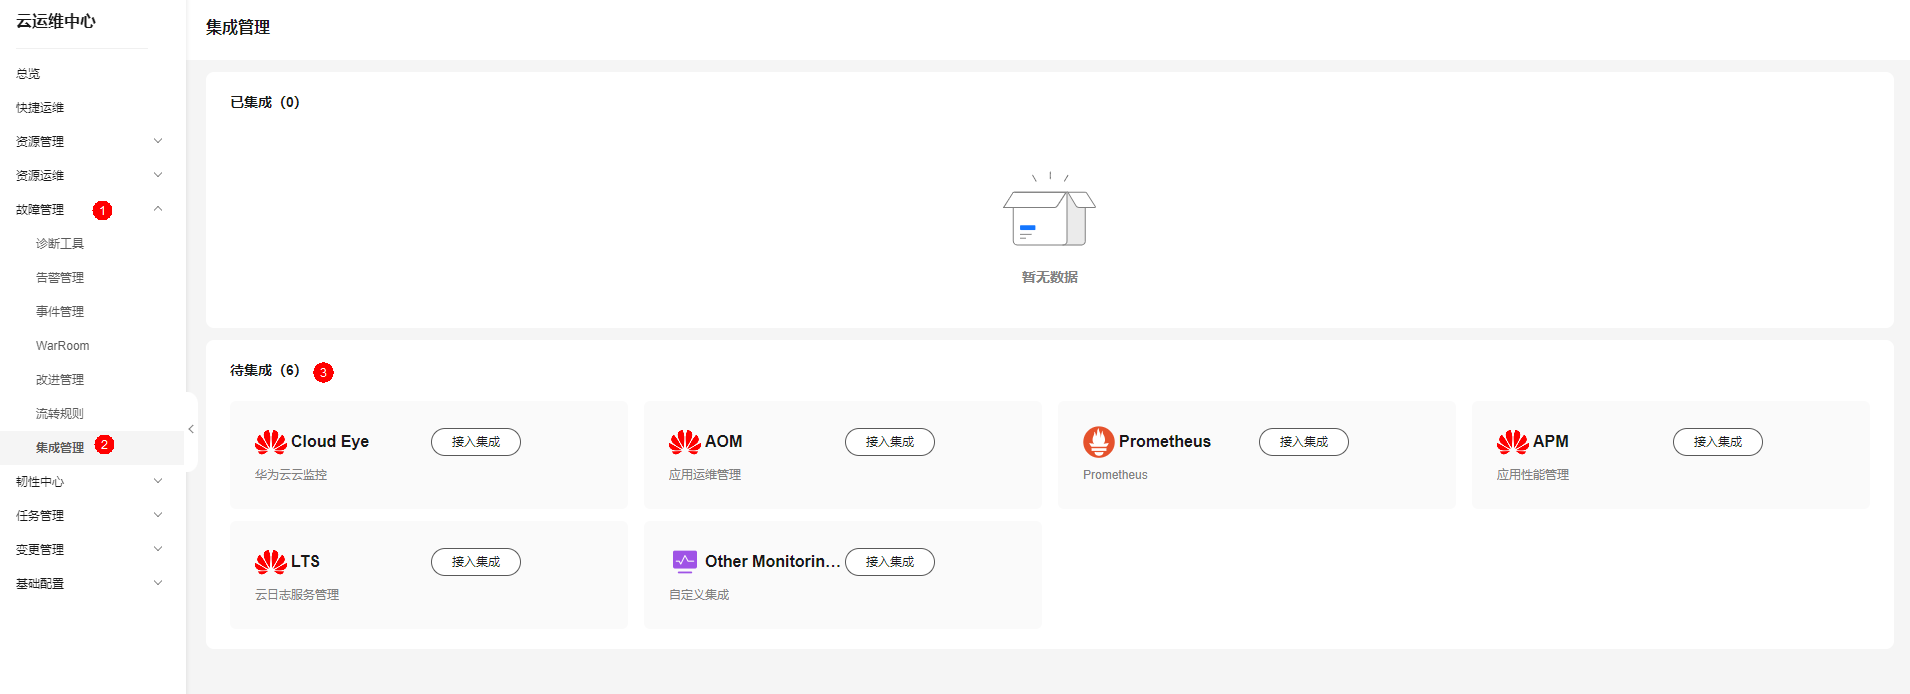Click the AOM Huawei logo icon

click(684, 442)
